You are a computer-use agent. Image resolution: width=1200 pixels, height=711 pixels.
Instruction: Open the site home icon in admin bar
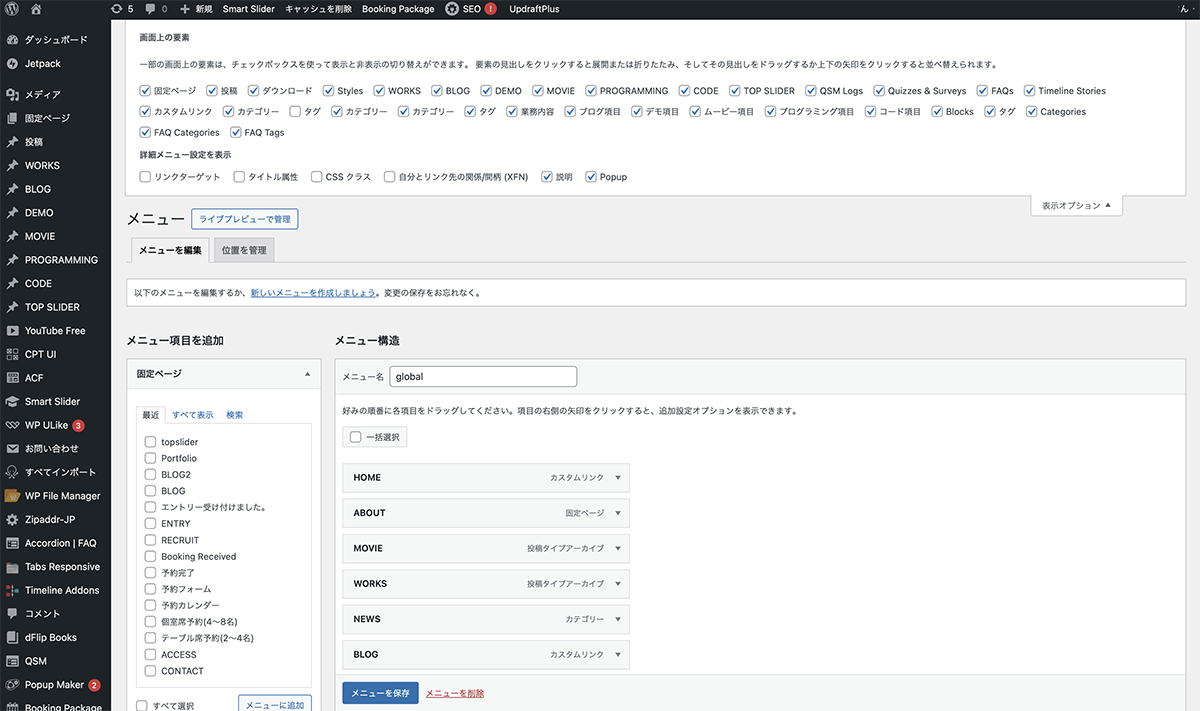pos(36,9)
